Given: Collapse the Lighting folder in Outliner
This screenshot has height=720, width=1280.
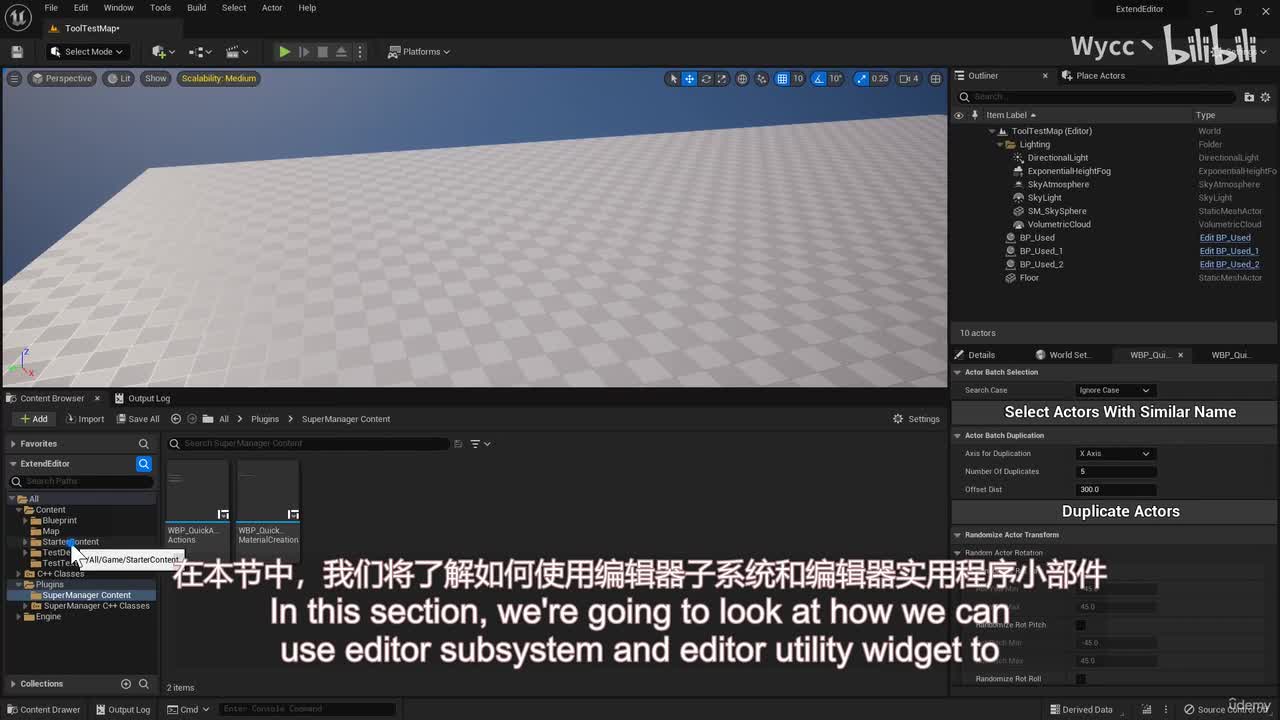Looking at the screenshot, I should (x=998, y=145).
